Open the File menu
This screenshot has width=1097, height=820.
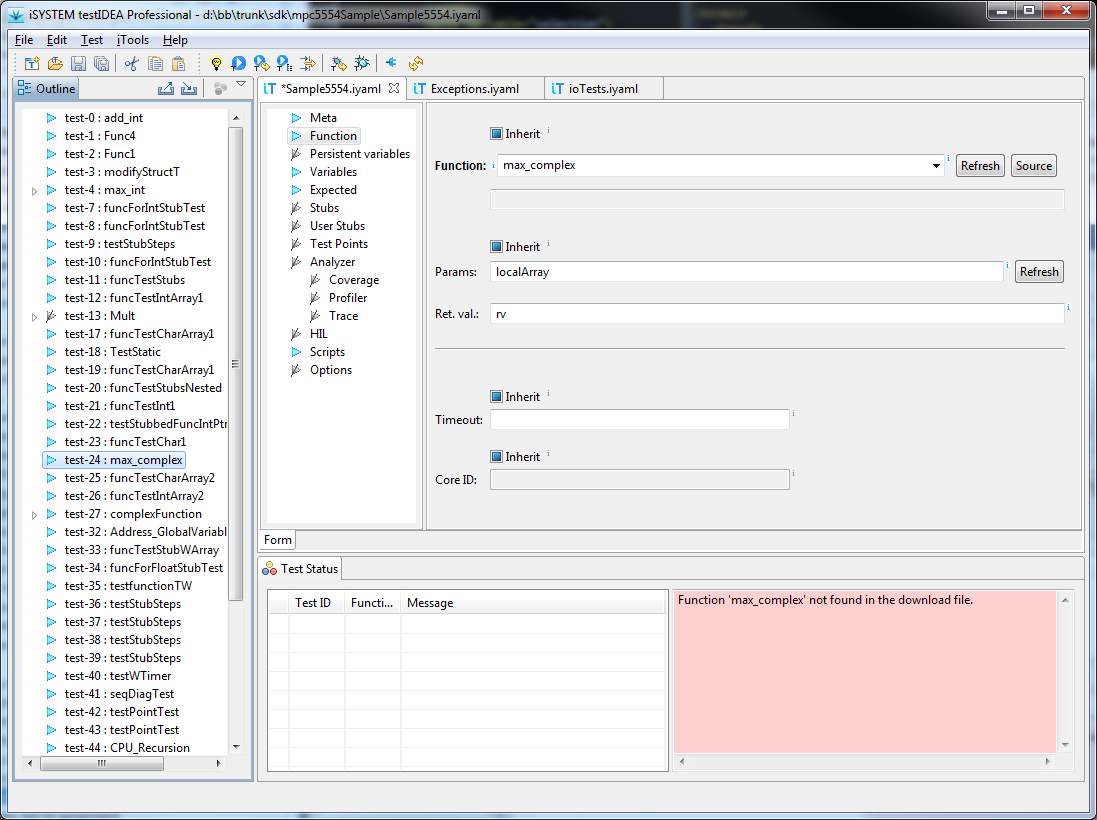(x=24, y=40)
